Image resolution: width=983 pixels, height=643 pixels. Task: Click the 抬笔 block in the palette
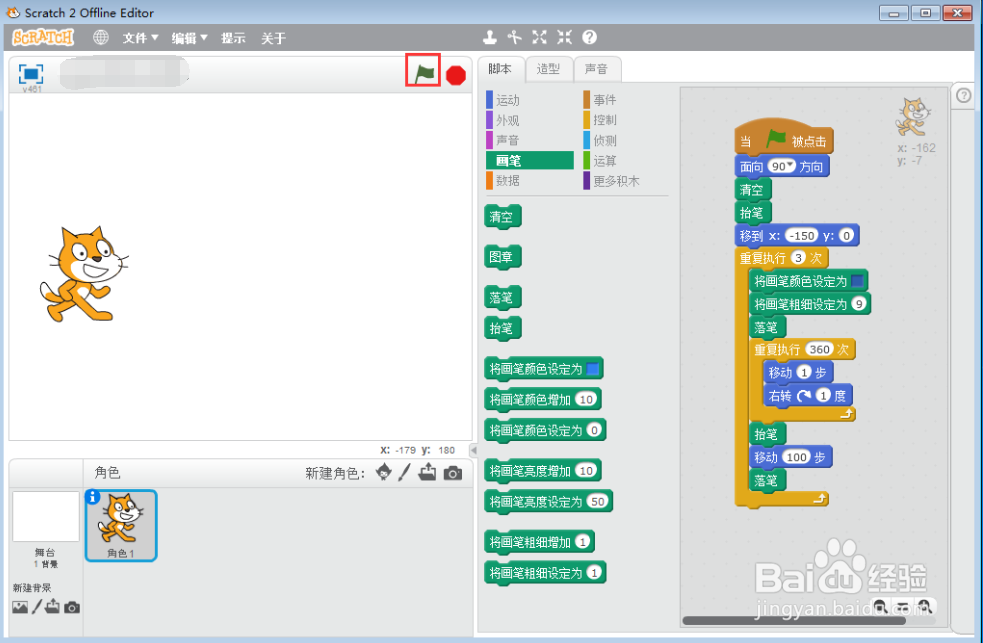click(503, 328)
